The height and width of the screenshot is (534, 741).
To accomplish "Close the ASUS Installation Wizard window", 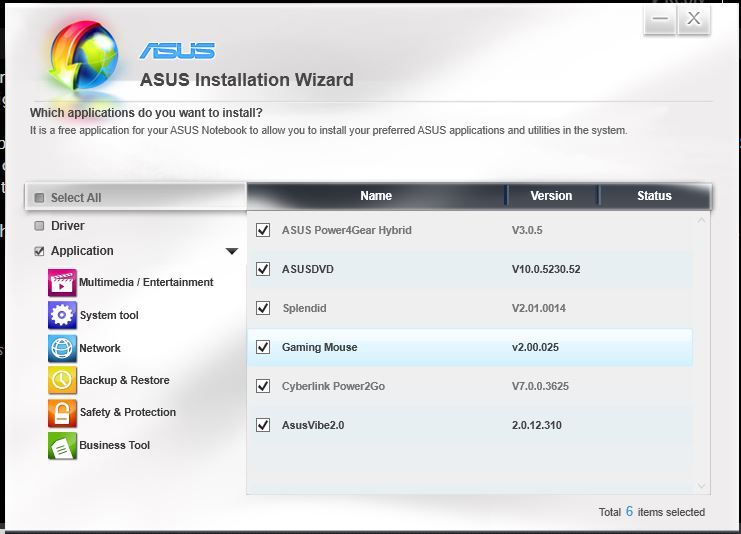I will pos(694,19).
